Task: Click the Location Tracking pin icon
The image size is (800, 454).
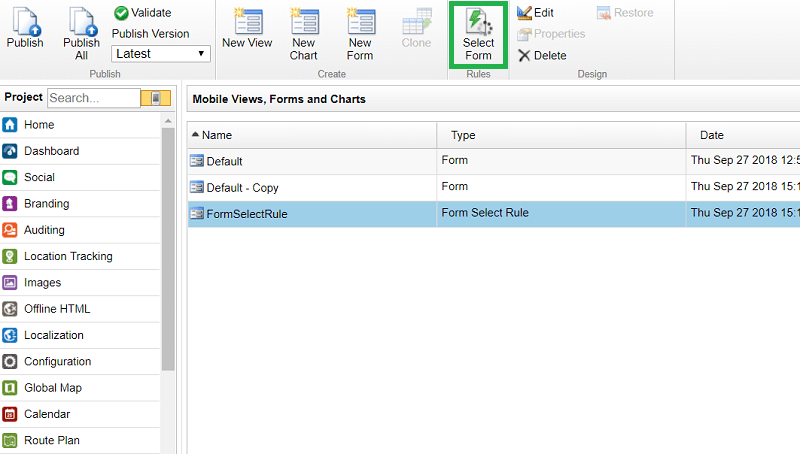Action: point(10,256)
